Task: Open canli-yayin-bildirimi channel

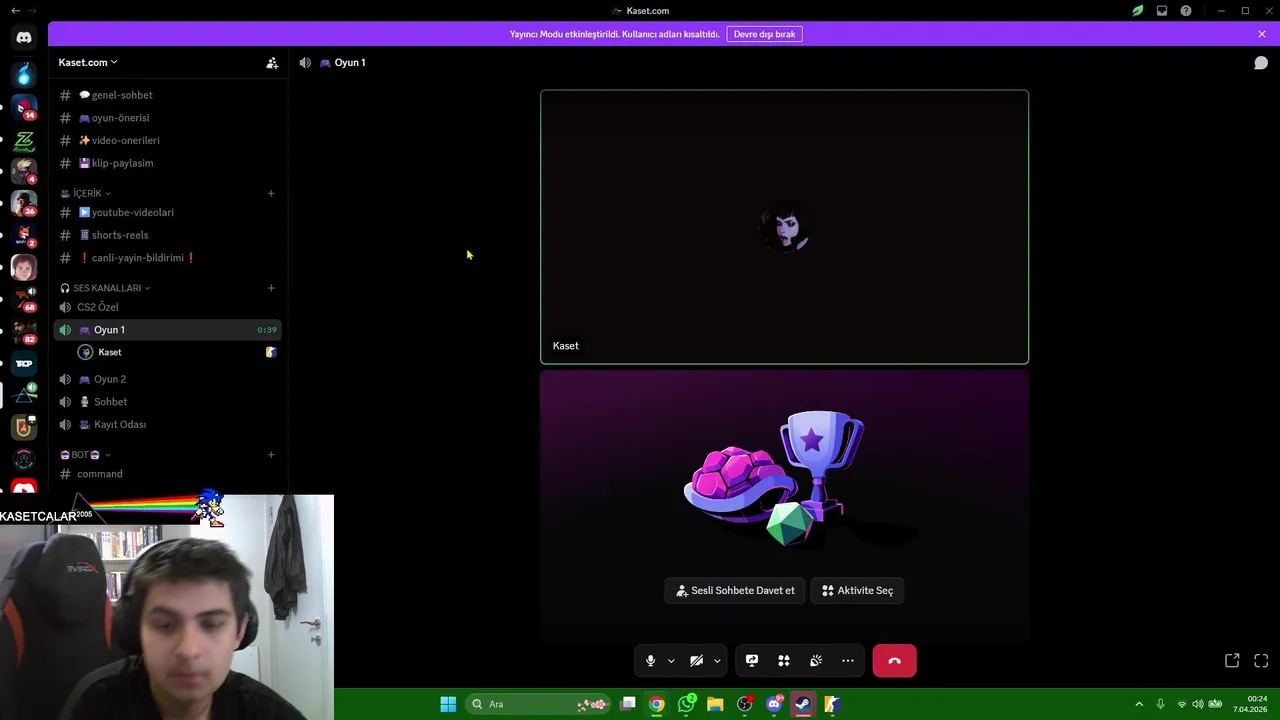Action: 167,258
